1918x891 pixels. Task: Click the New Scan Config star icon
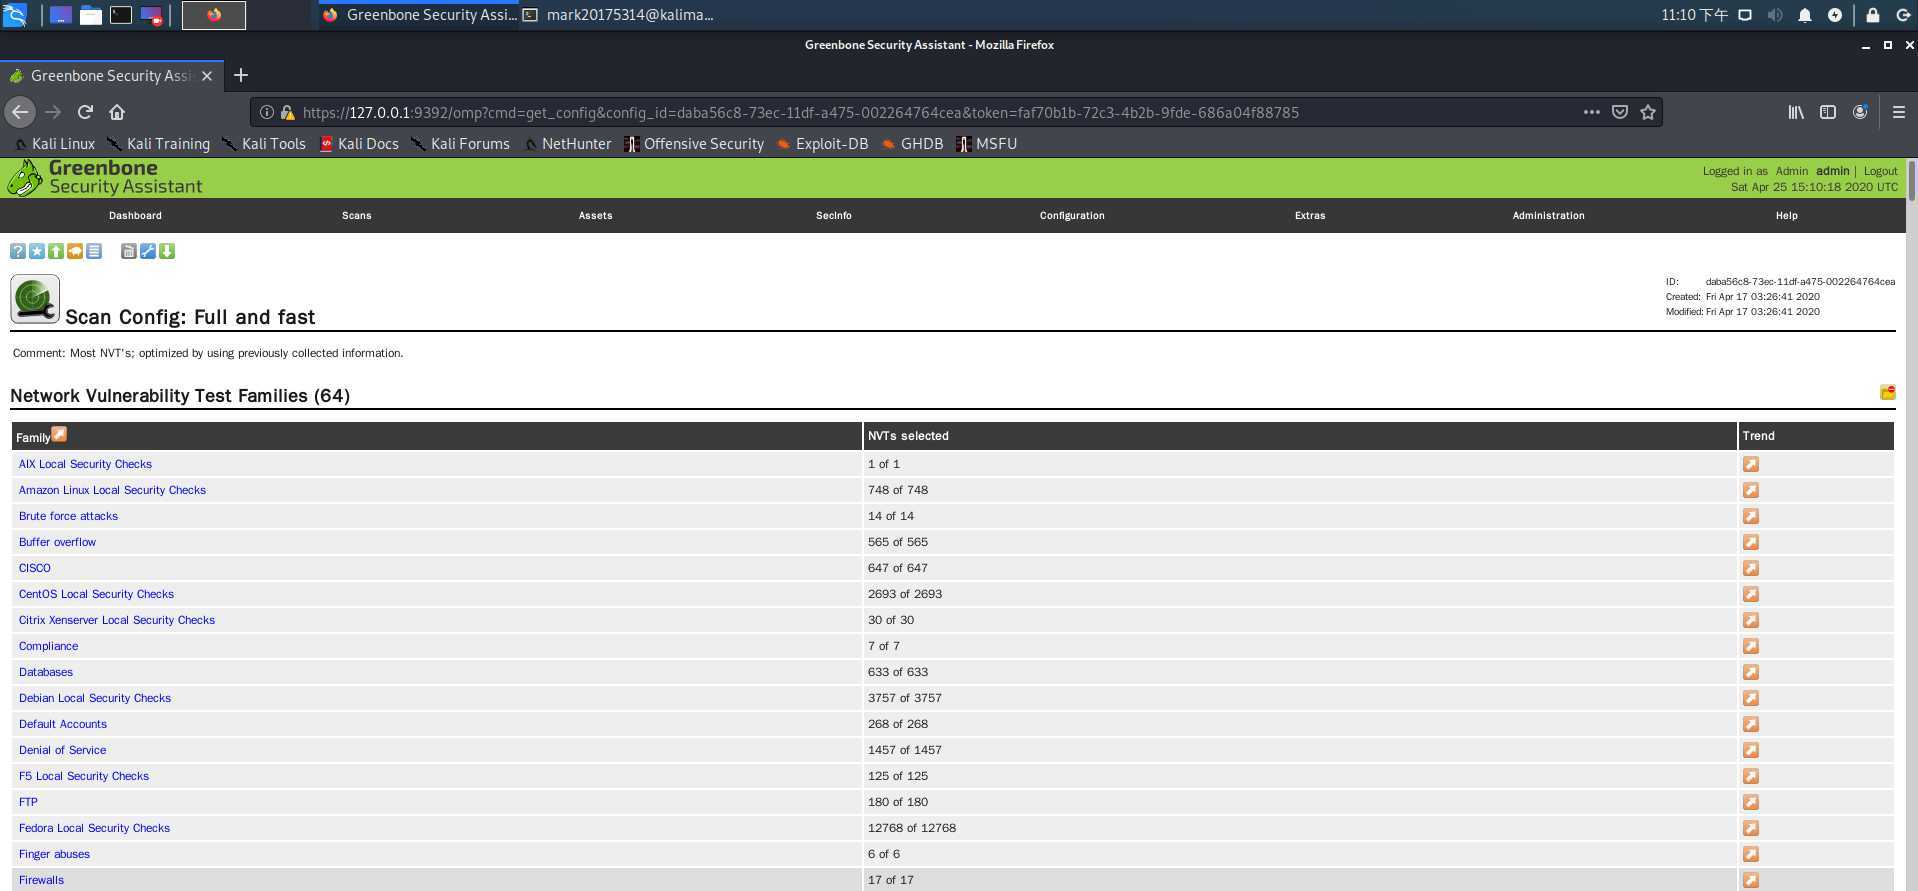click(x=37, y=251)
